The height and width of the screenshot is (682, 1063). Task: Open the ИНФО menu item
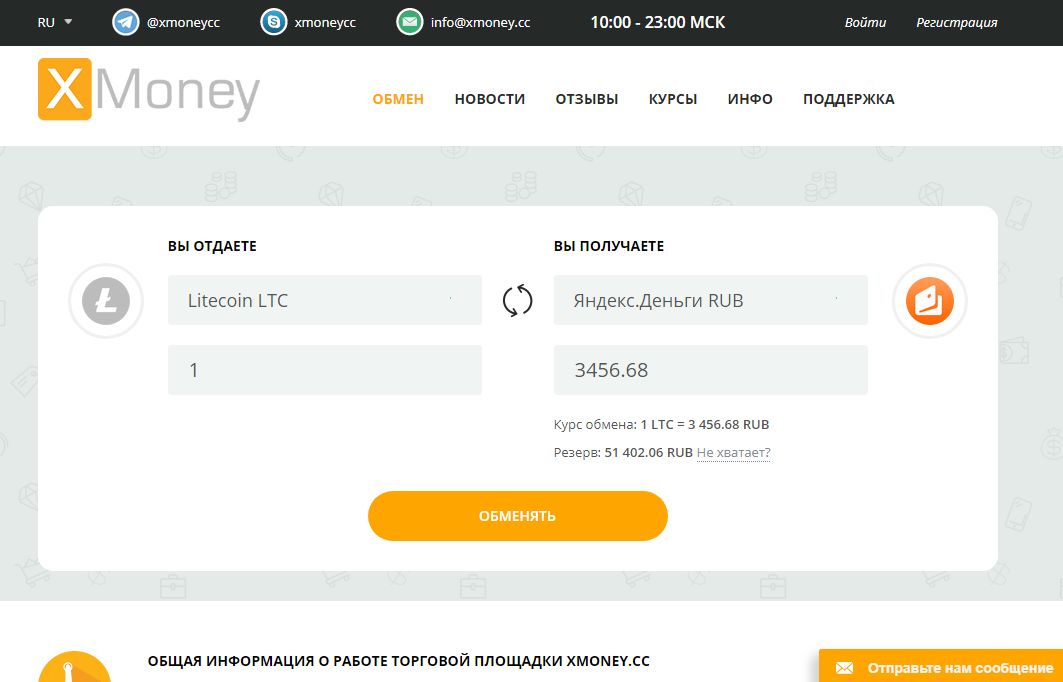pyautogui.click(x=750, y=99)
